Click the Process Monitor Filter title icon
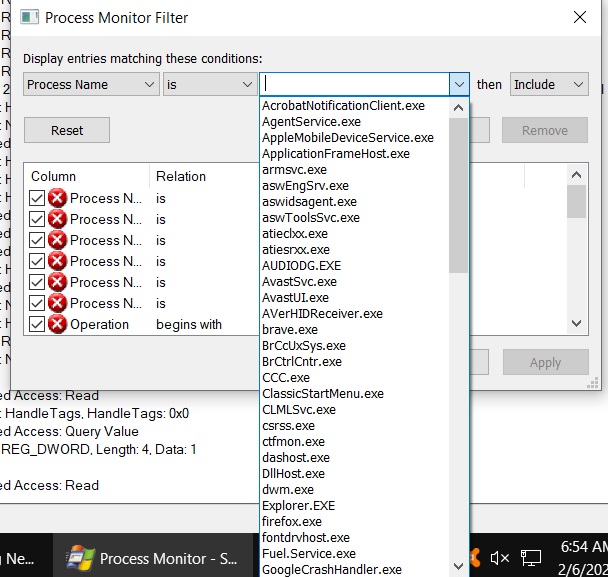608x577 pixels. click(x=29, y=17)
